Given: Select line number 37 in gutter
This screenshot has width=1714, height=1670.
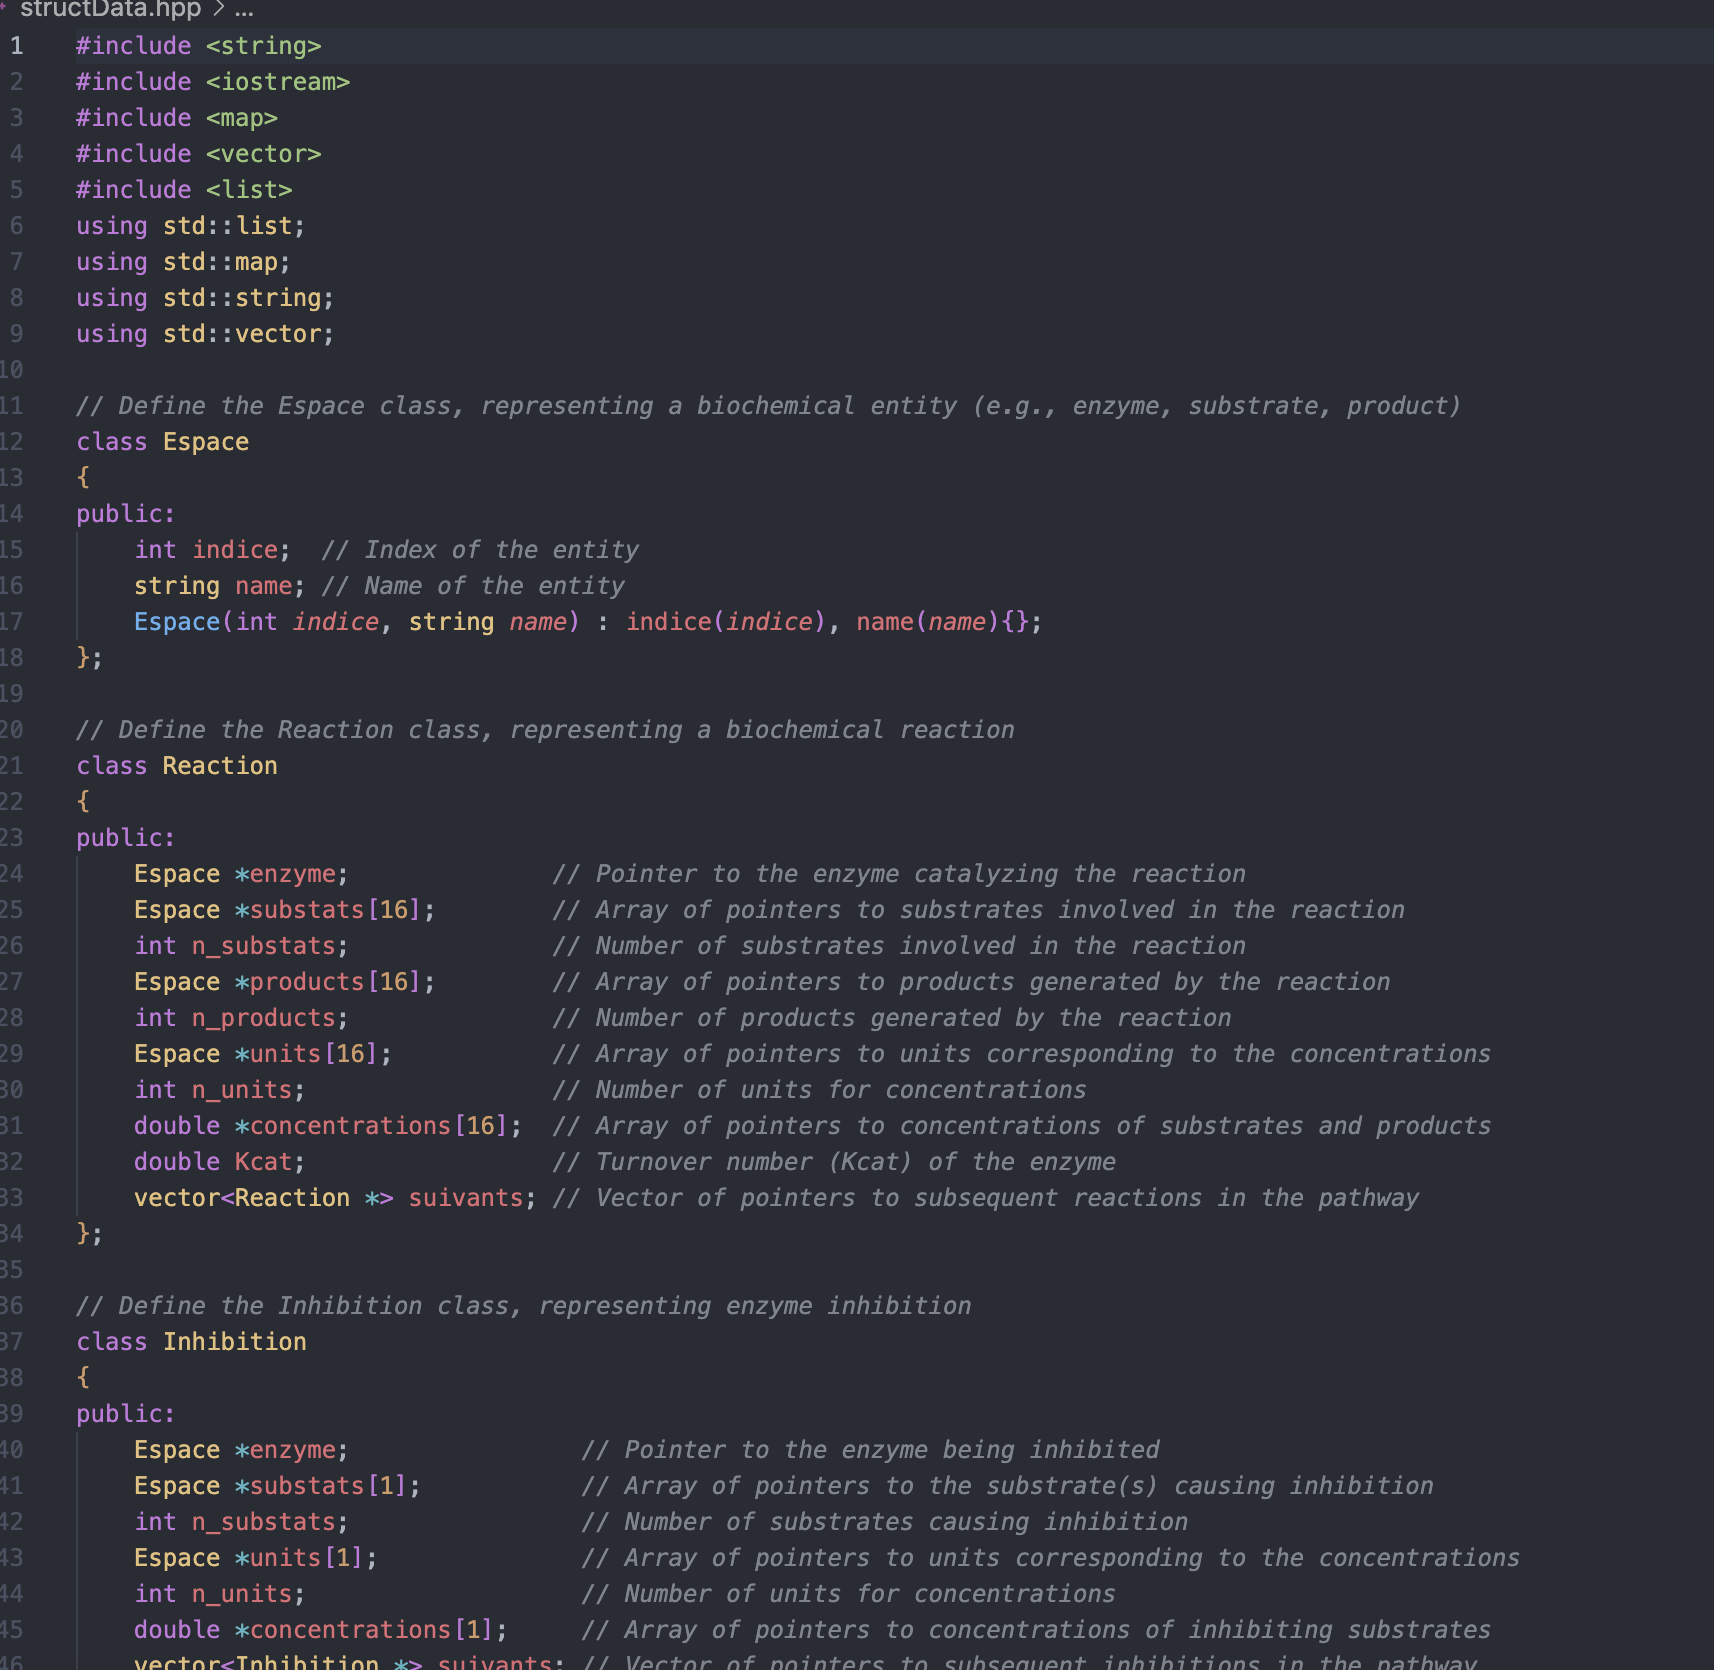Looking at the screenshot, I should pos(11,1342).
